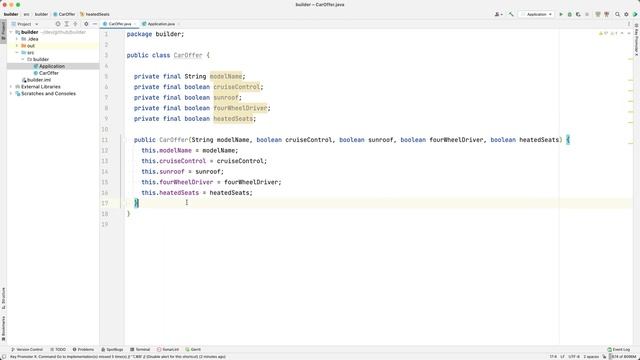Open Search Everywhere magnifier icon
Viewport: 640px width, 360px height.
click(x=618, y=14)
